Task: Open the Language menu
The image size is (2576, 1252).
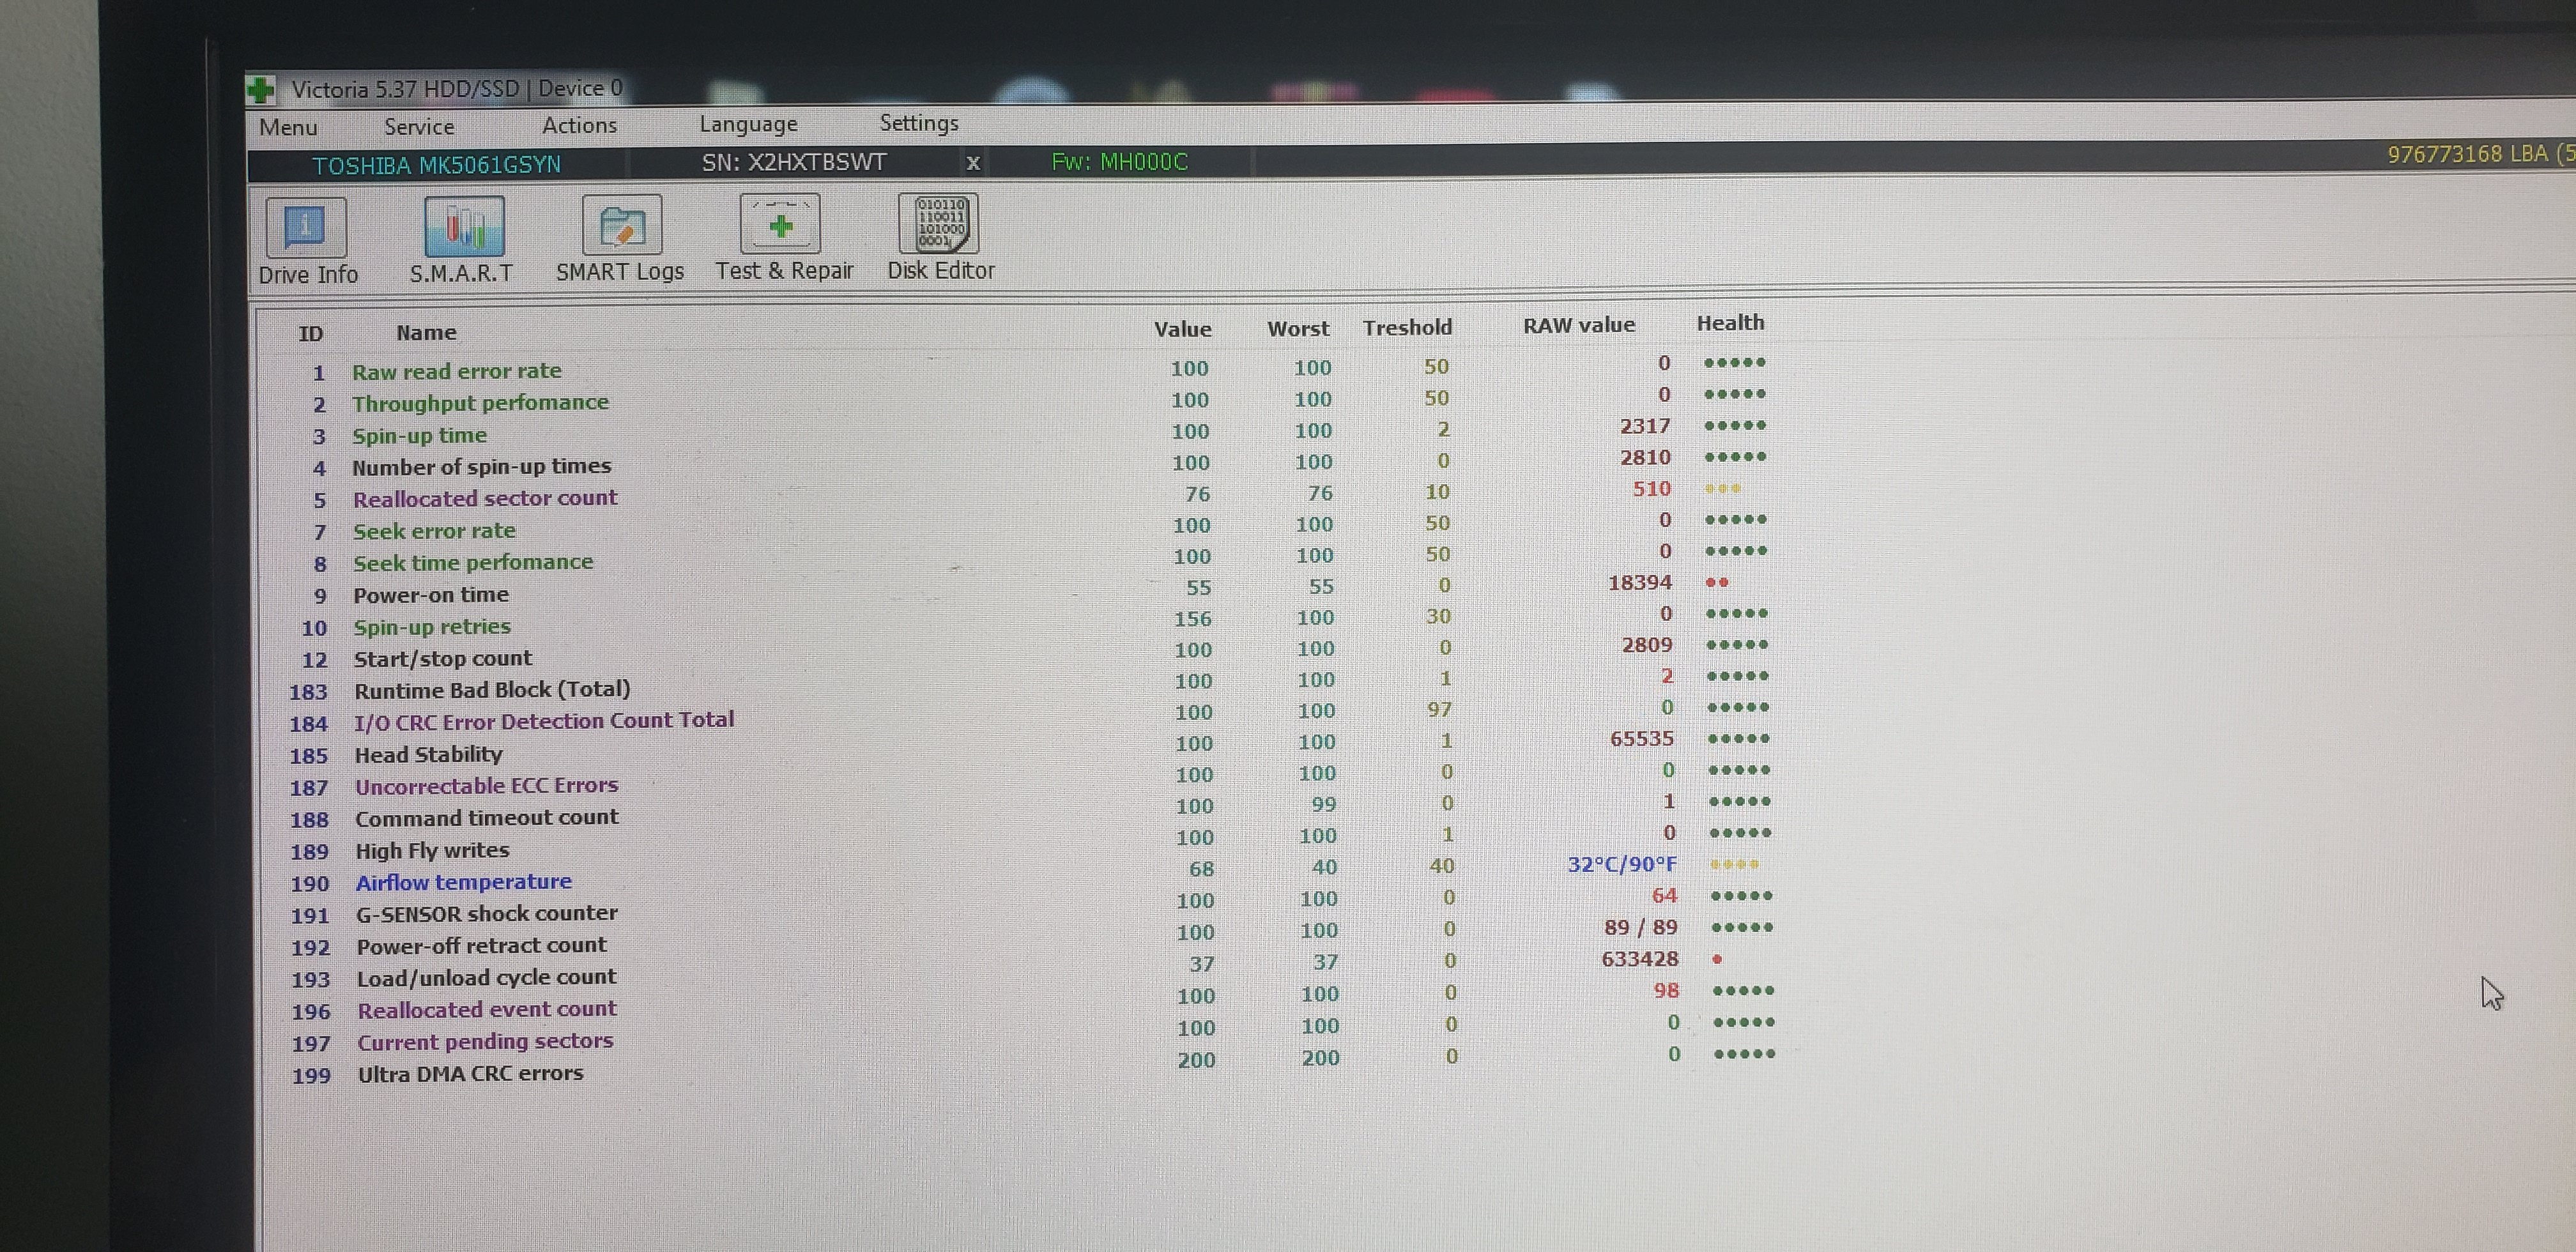Action: tap(748, 124)
